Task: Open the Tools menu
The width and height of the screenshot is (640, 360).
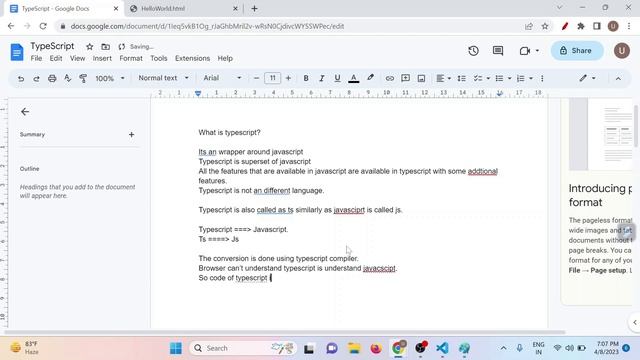Action: [x=158, y=58]
